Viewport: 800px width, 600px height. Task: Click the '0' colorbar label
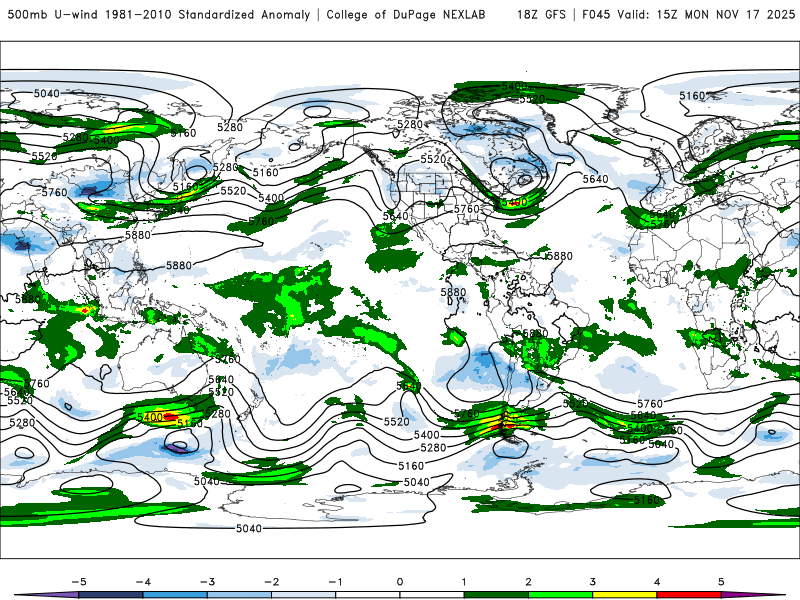[x=400, y=582]
